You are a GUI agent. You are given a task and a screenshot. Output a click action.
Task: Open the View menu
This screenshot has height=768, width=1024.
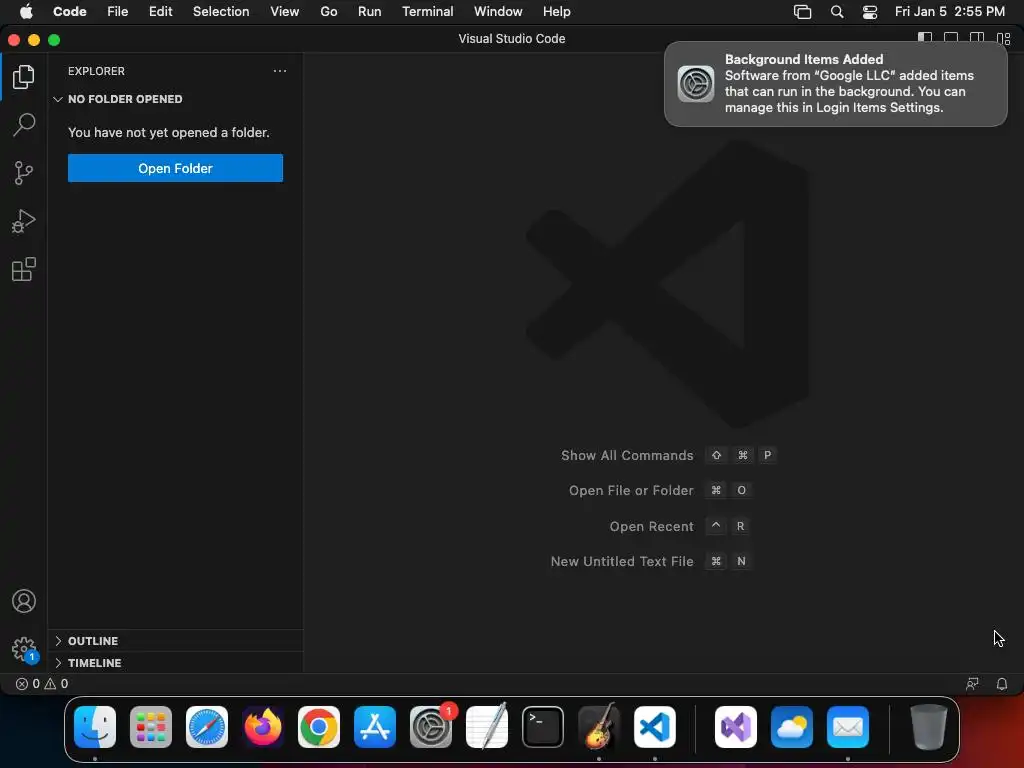coord(284,12)
